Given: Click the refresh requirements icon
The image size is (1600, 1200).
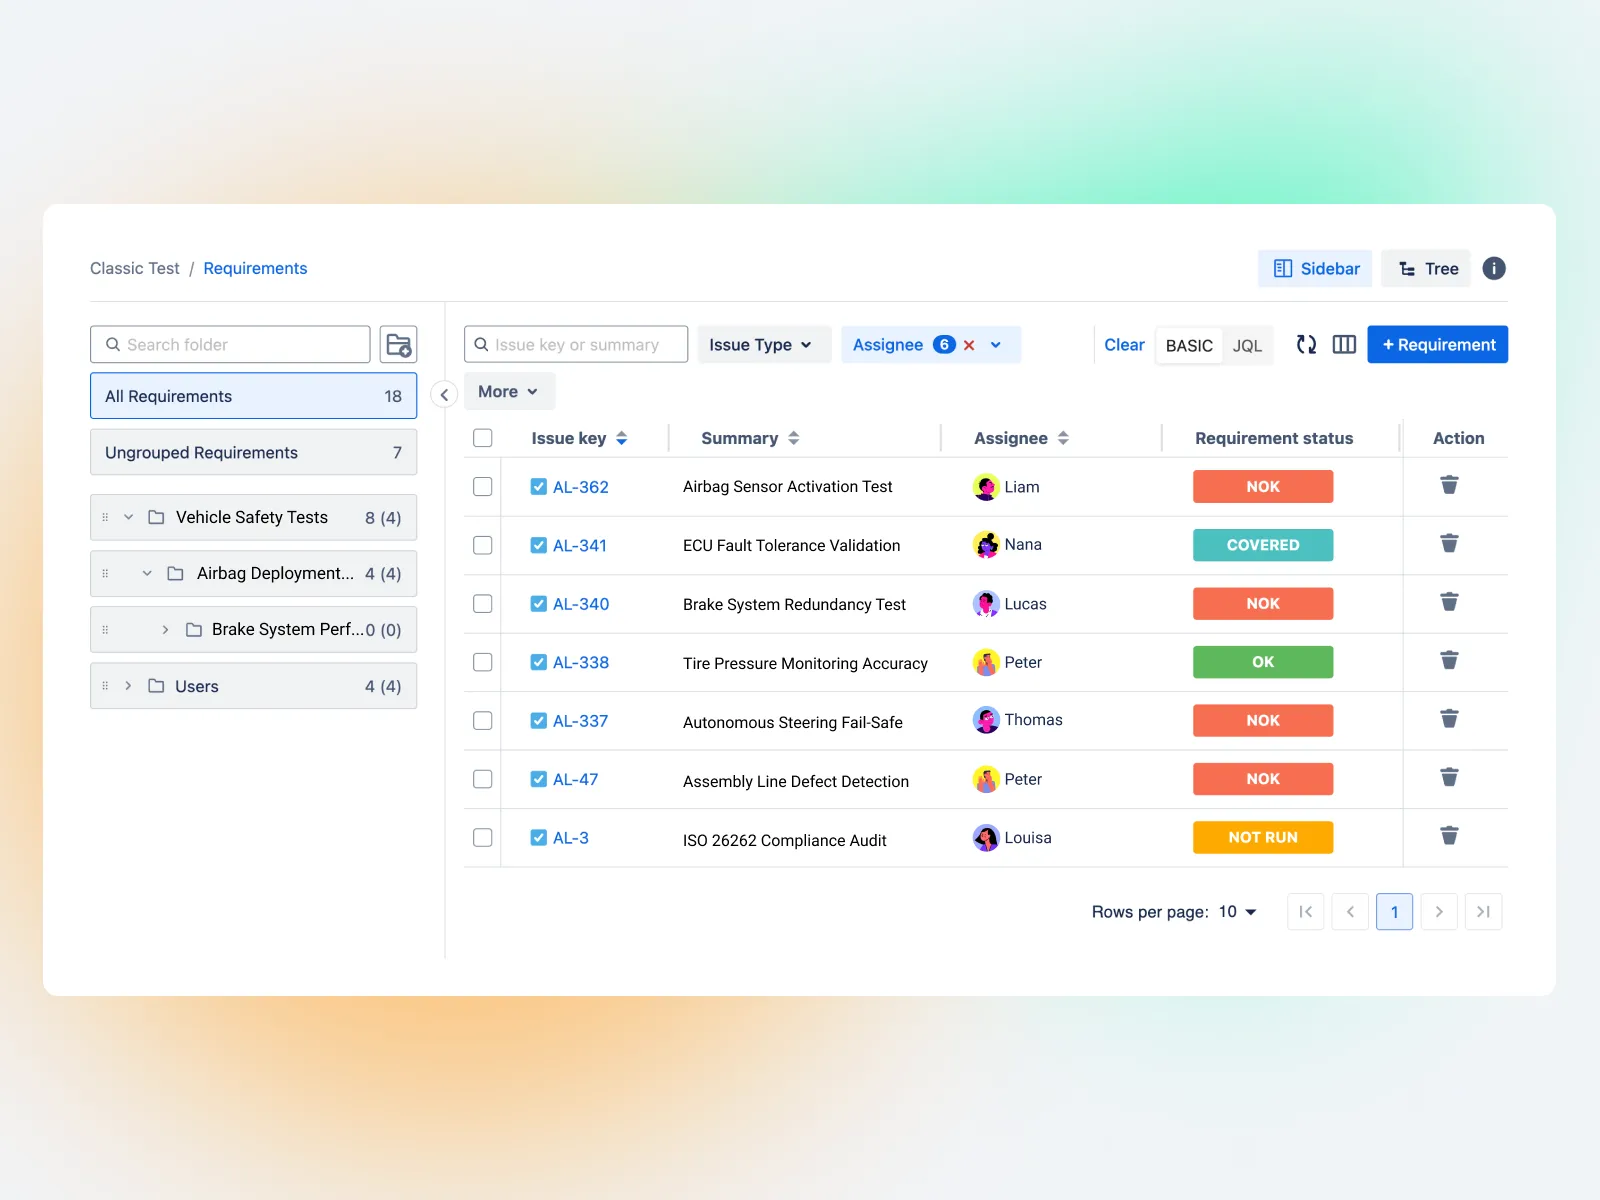Looking at the screenshot, I should click(1306, 345).
